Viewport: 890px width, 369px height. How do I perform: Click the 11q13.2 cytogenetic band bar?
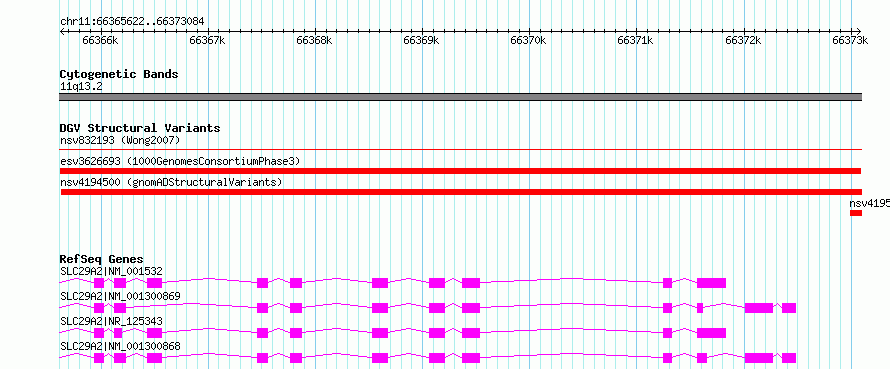coord(461,97)
